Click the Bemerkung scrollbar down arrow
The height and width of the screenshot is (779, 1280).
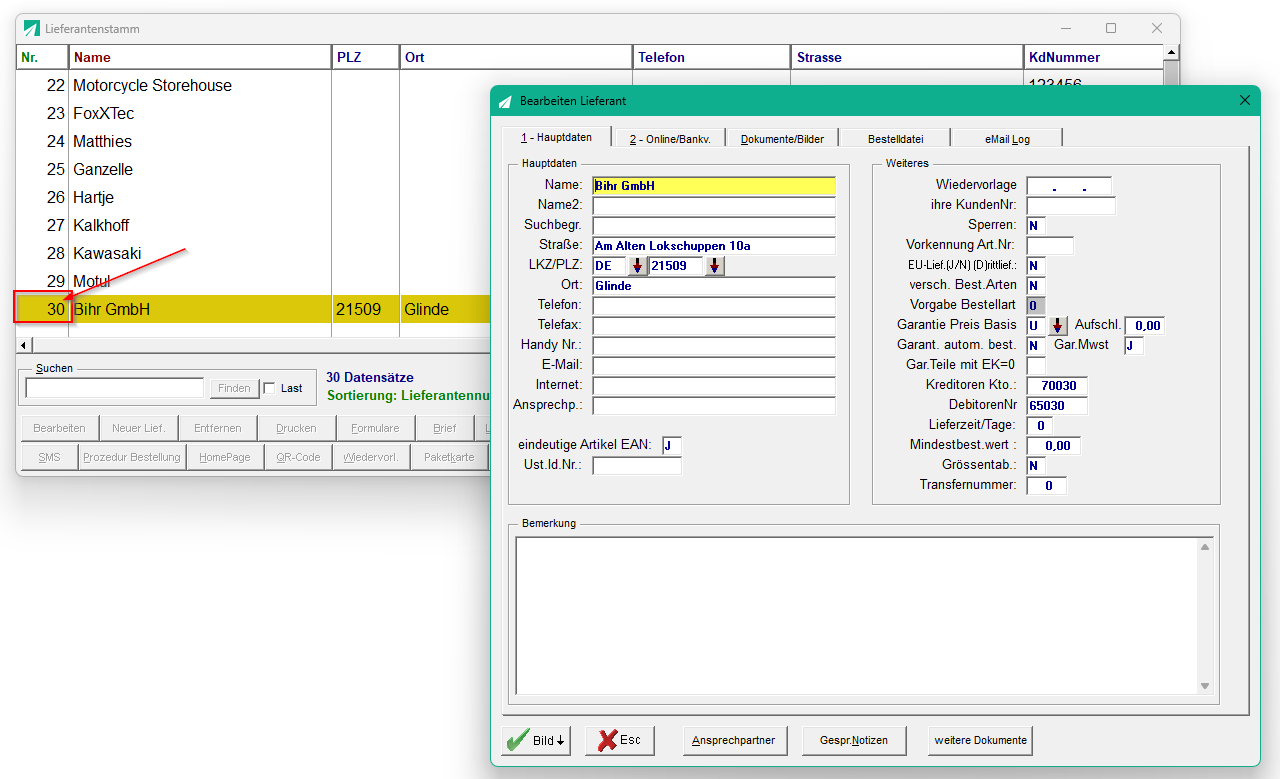click(x=1205, y=686)
